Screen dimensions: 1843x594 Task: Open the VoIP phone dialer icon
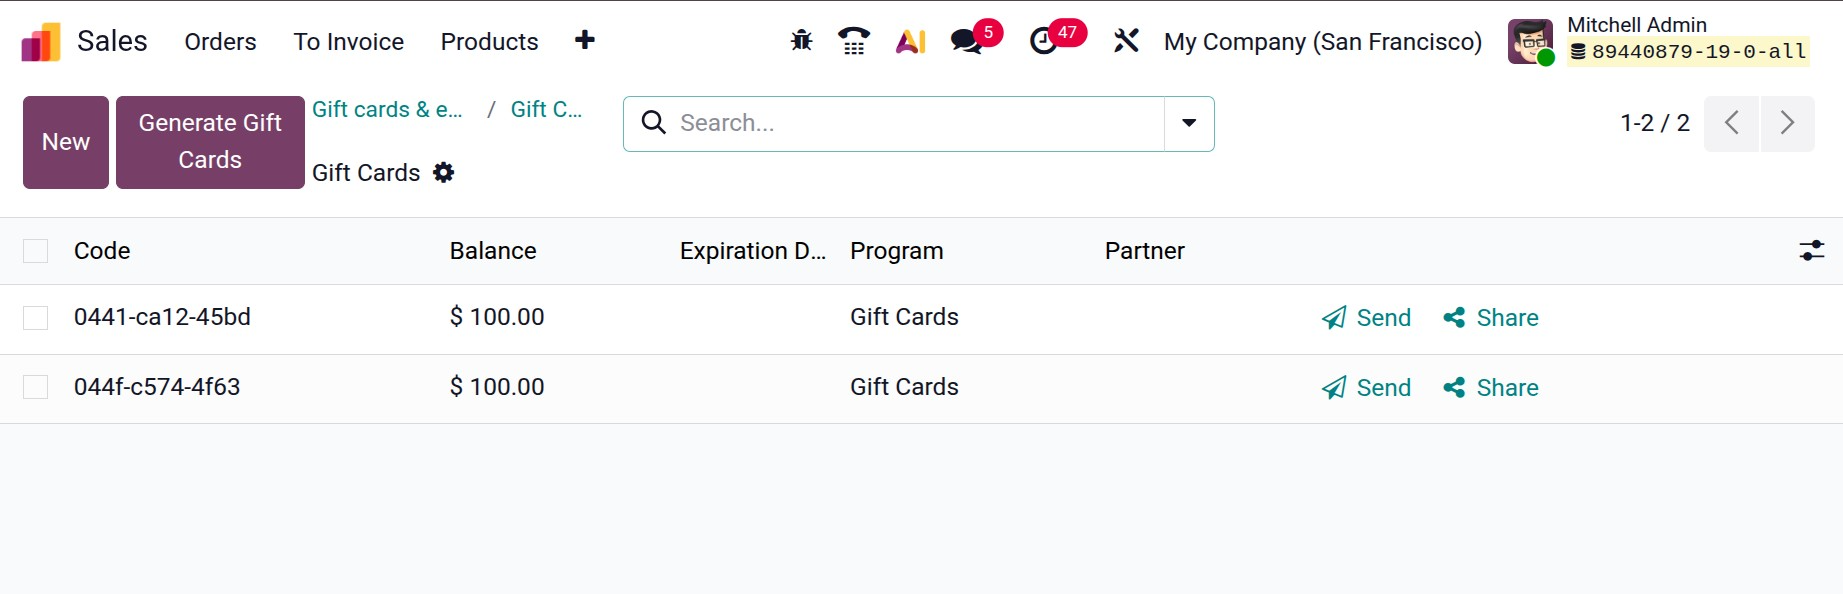pyautogui.click(x=854, y=41)
